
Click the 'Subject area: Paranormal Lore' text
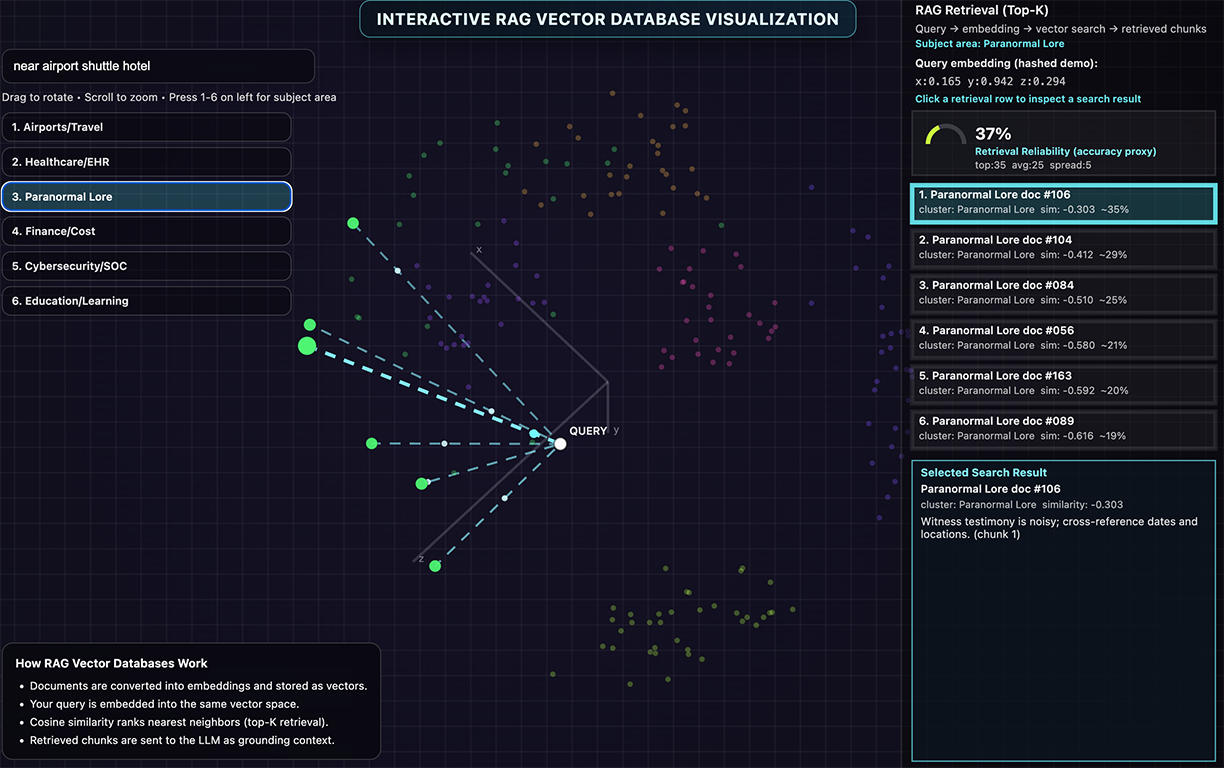click(x=990, y=44)
